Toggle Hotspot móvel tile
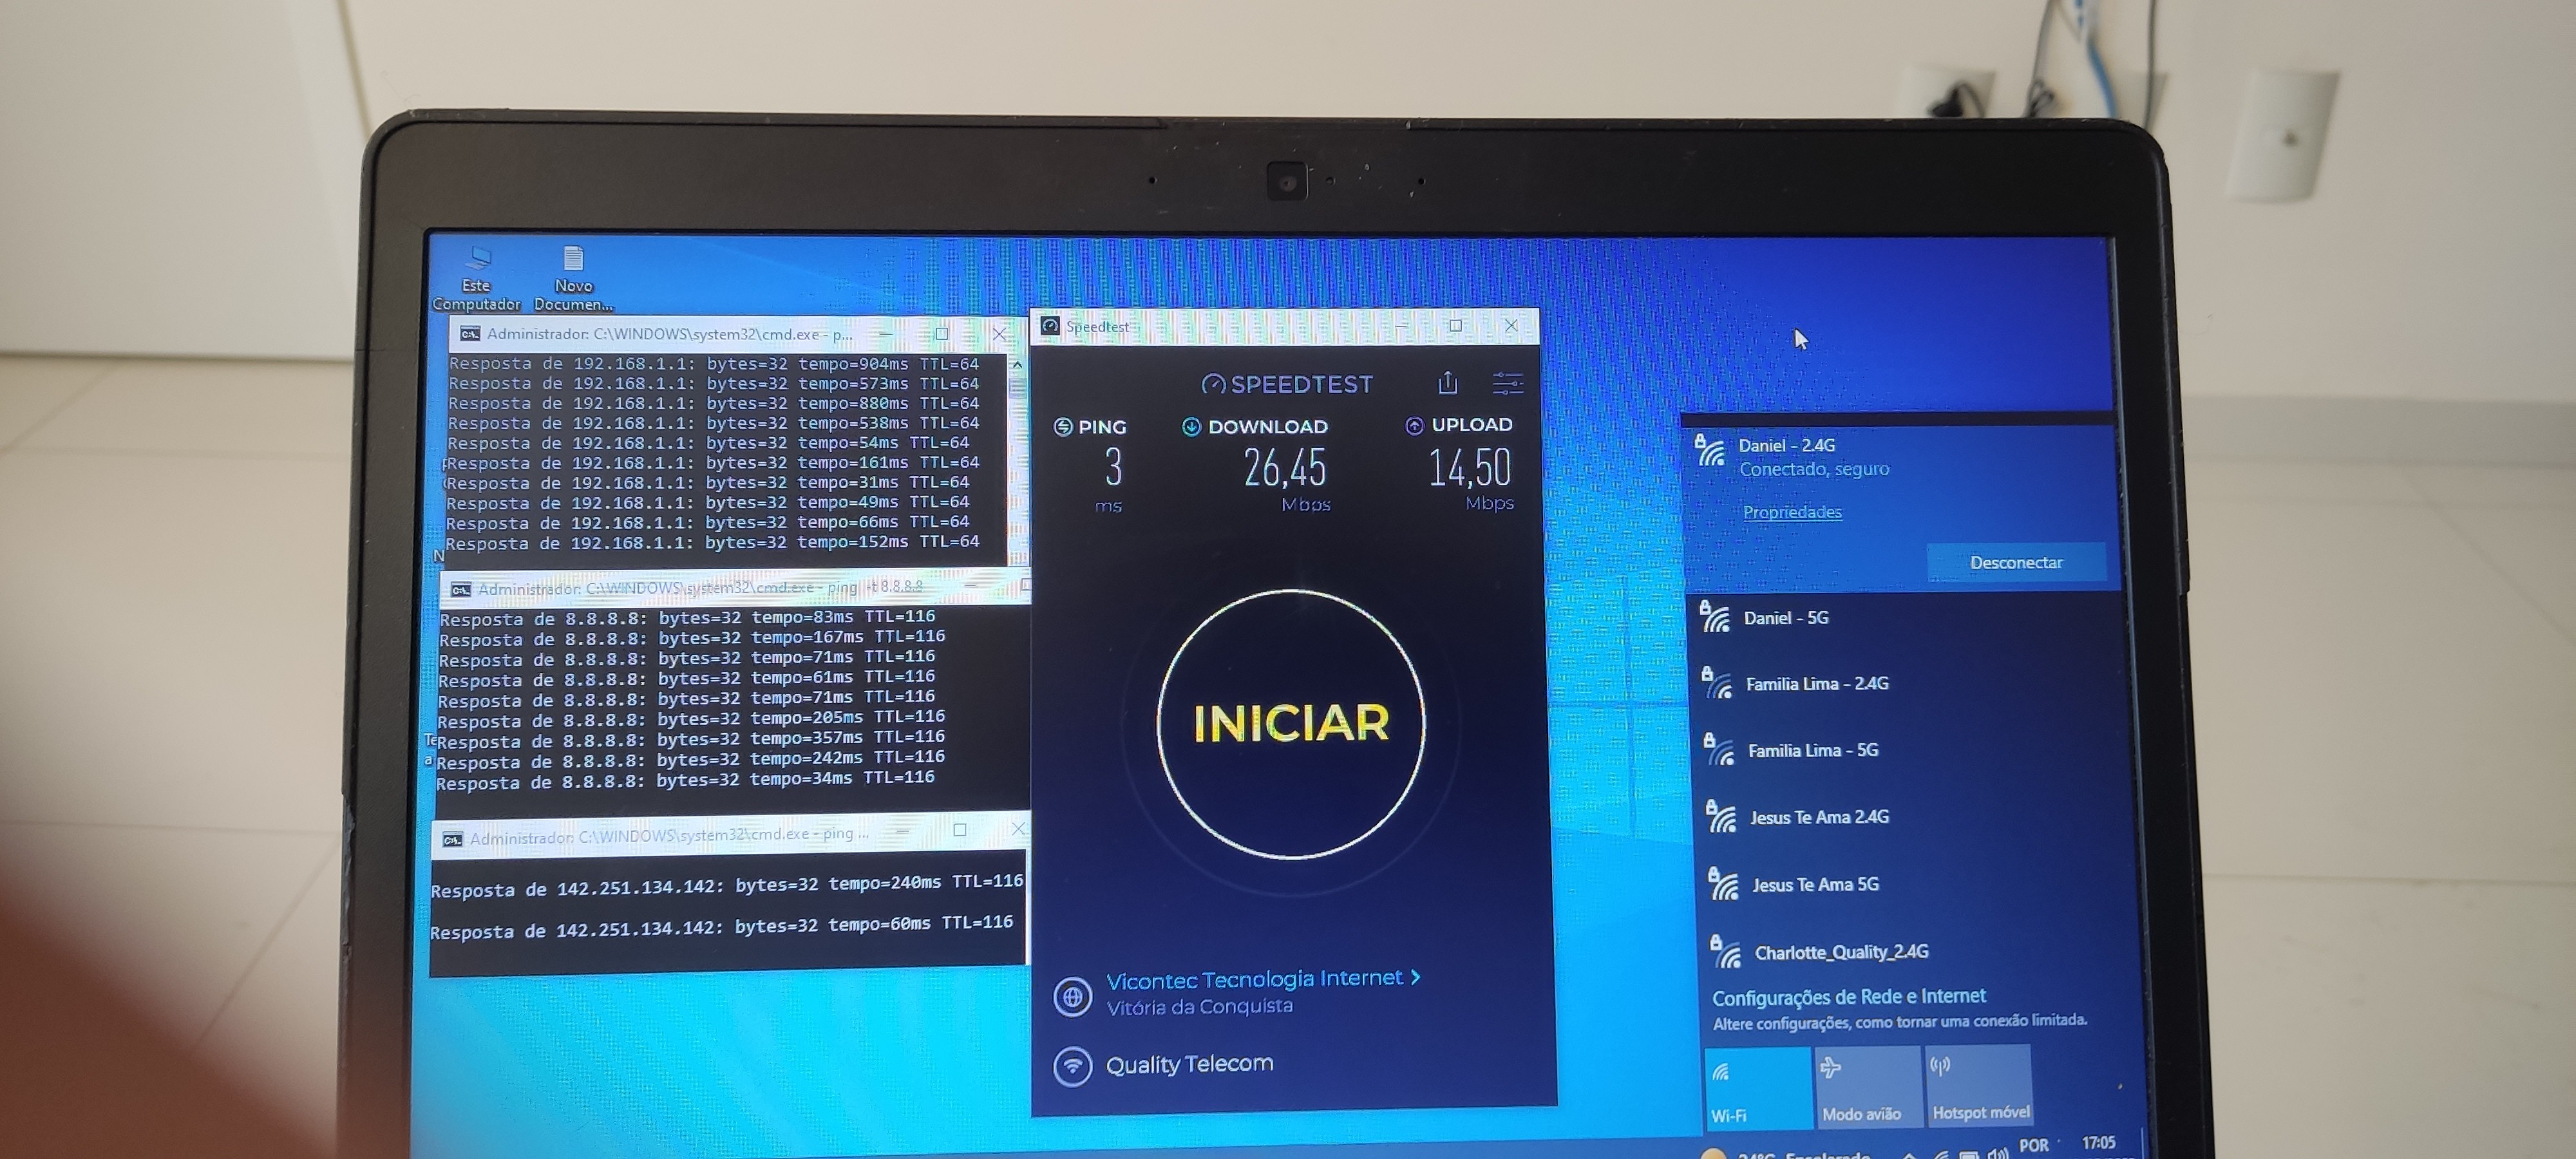This screenshot has height=1159, width=2576. tap(1978, 1085)
